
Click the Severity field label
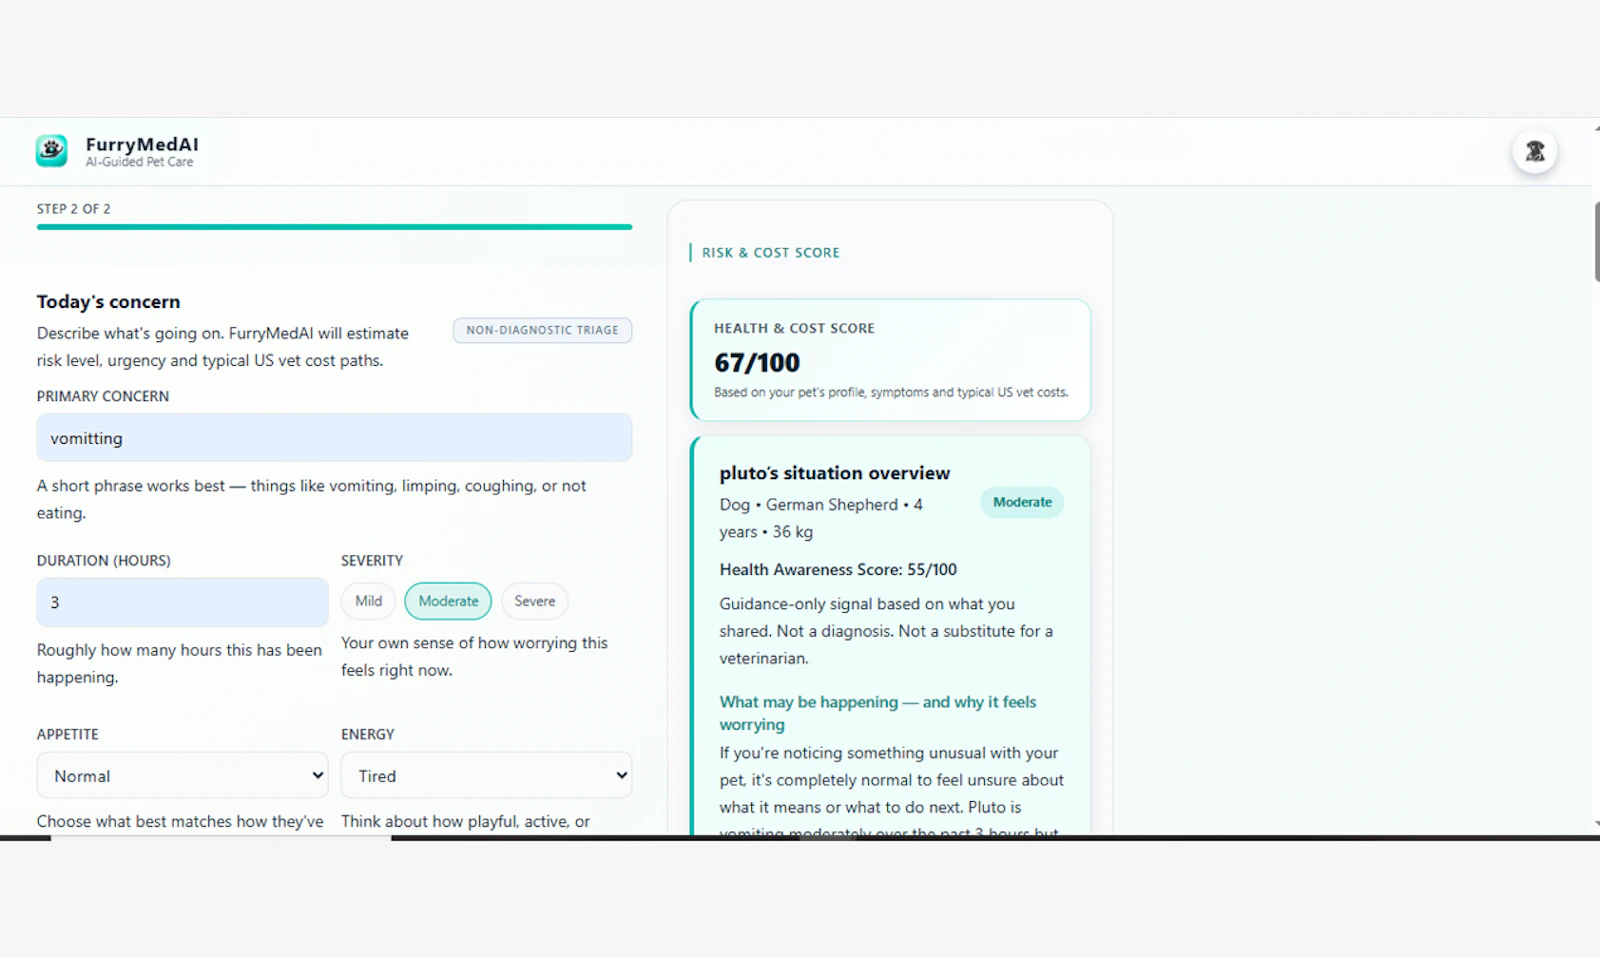(372, 561)
